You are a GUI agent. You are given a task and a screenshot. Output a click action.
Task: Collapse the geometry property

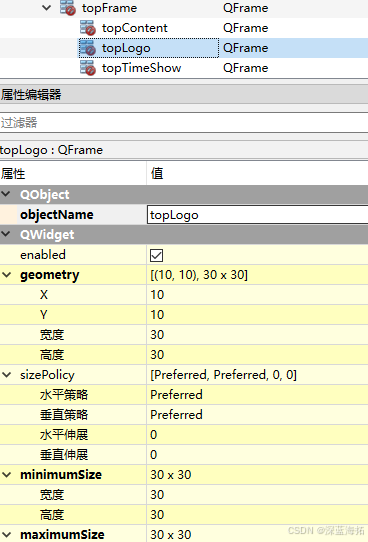[x=7, y=275]
